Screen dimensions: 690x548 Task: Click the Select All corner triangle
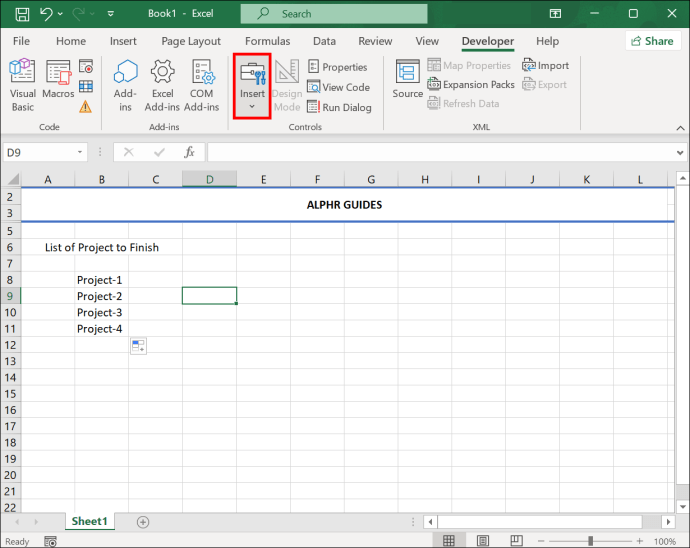(x=13, y=179)
